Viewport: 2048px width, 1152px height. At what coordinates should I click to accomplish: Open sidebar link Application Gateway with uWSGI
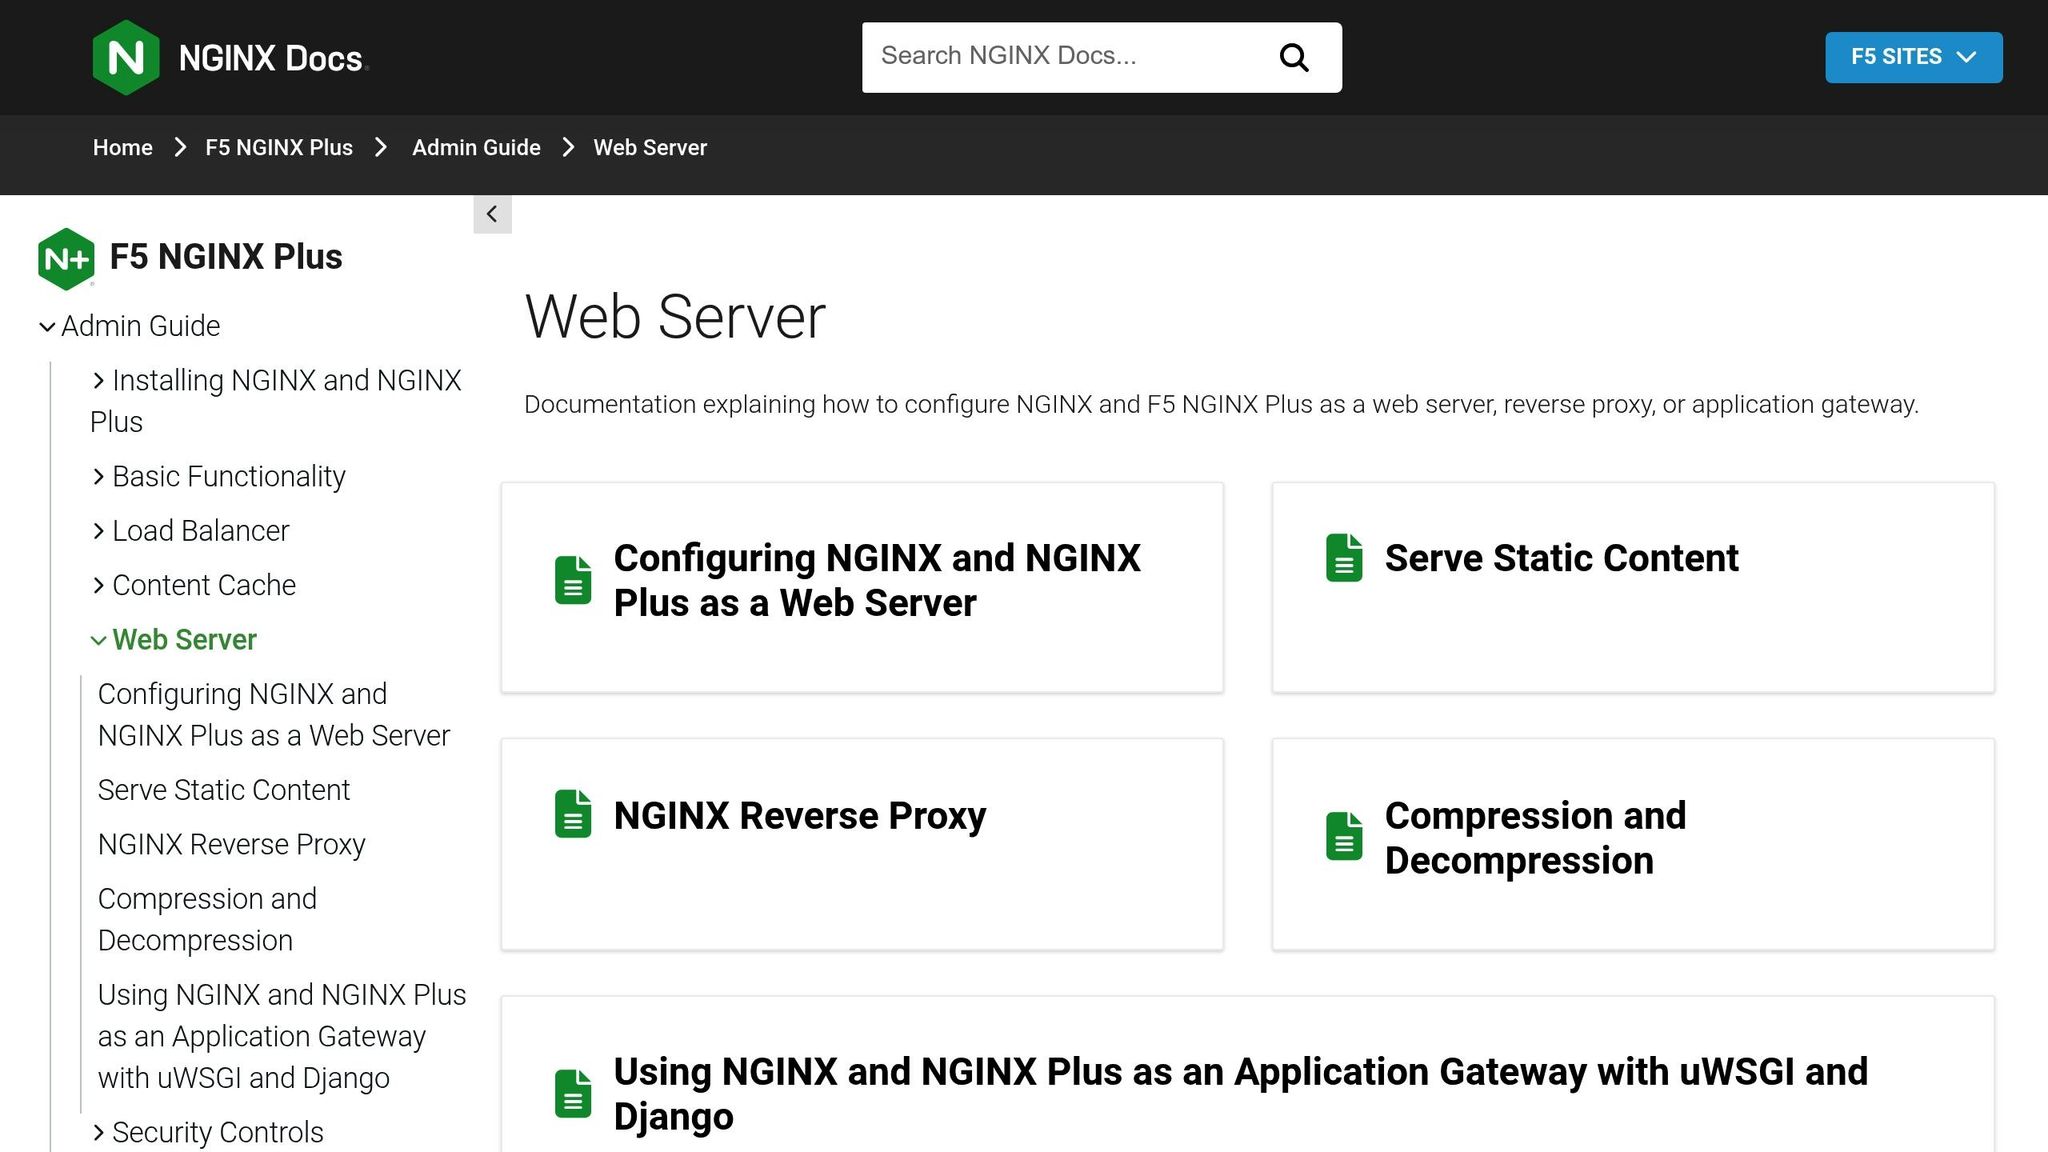click(x=282, y=1036)
